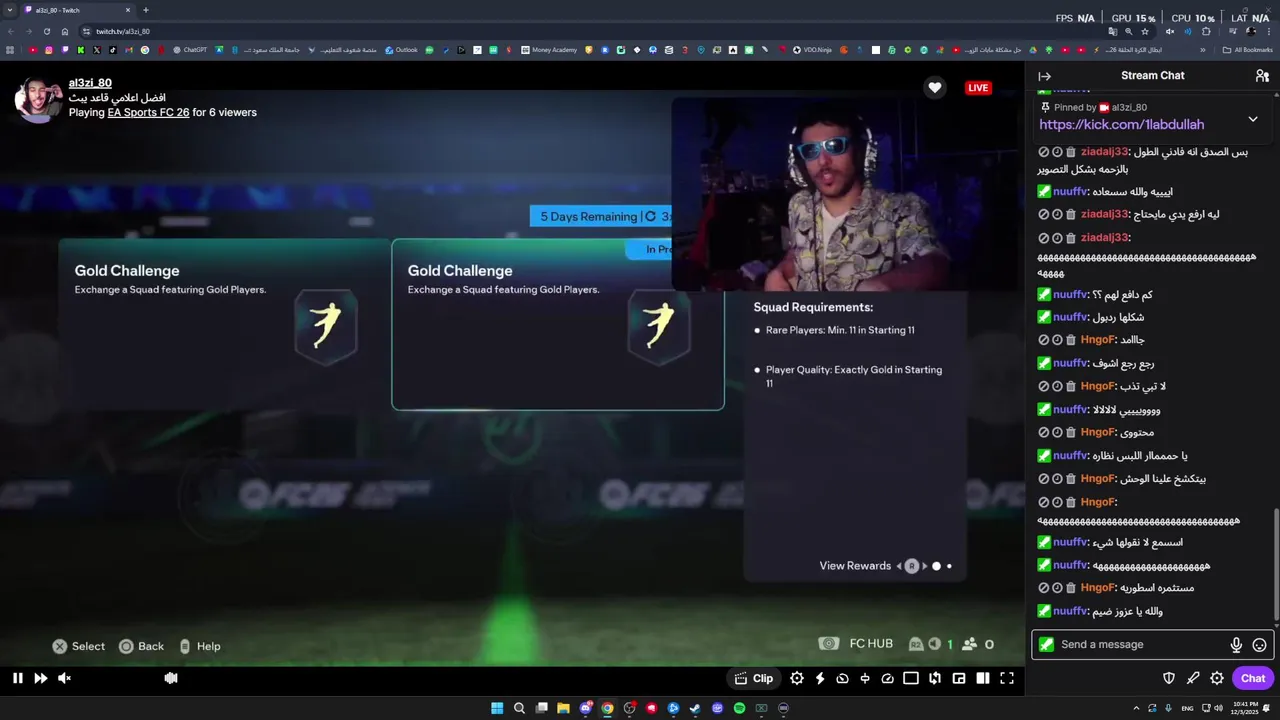The width and height of the screenshot is (1280, 720).
Task: Click username HngoF on its last message
Action: pyautogui.click(x=1097, y=588)
